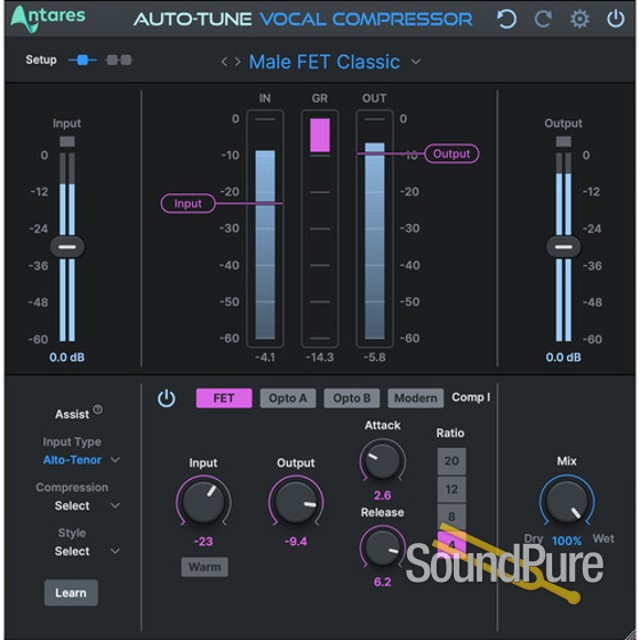Select ratio 12
Image resolution: width=640 pixels, height=640 pixels.
451,489
